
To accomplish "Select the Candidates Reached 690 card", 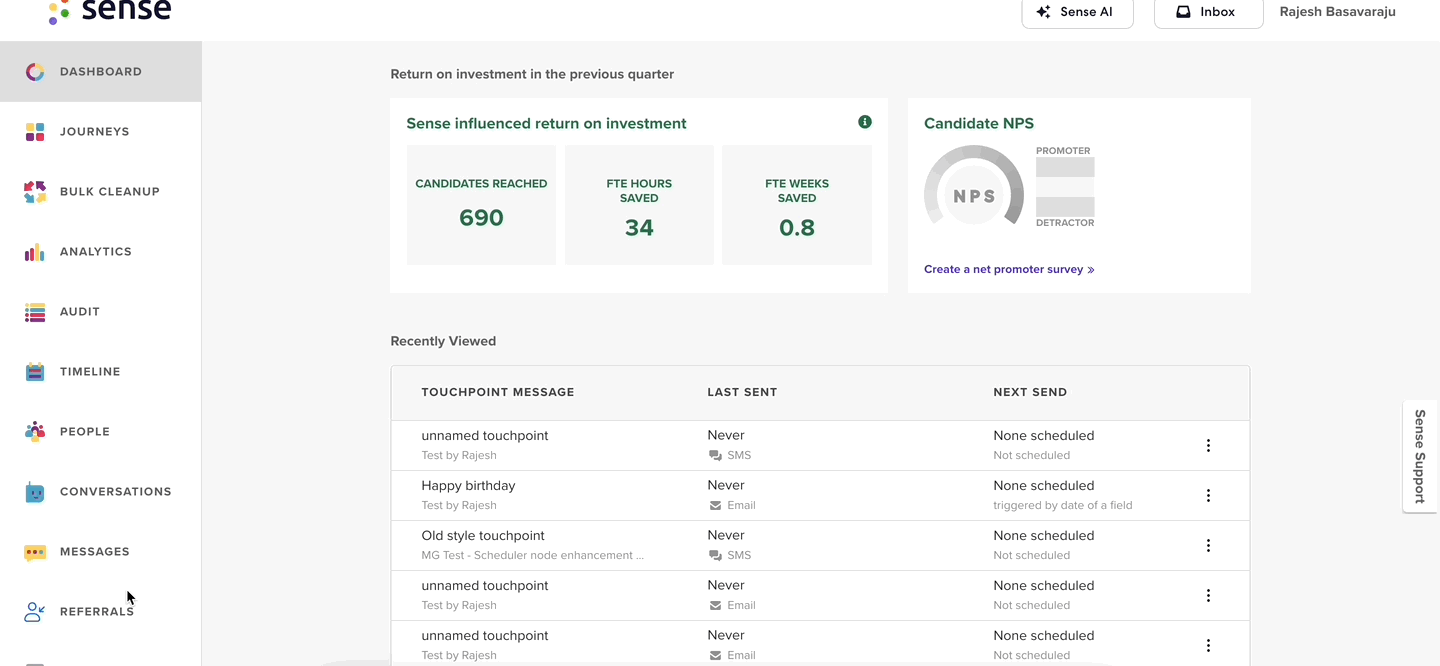I will [481, 205].
